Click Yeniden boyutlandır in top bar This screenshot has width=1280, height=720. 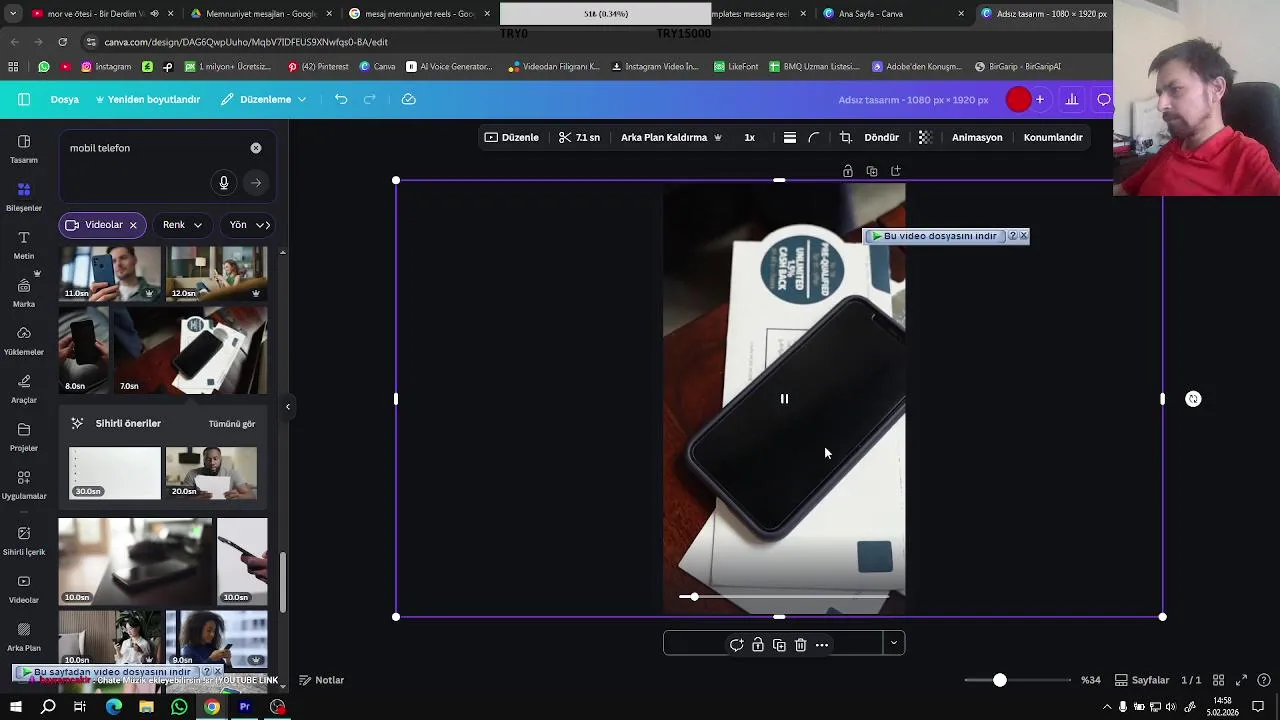[148, 99]
